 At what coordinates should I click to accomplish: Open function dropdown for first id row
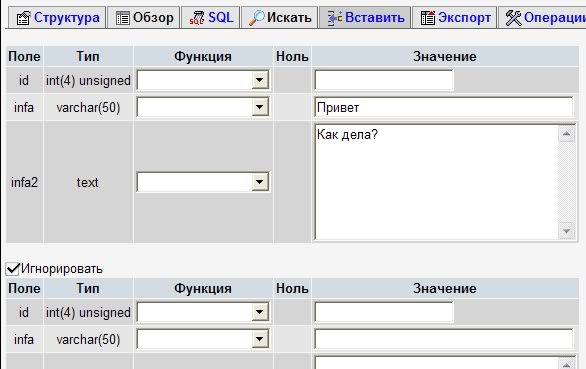coord(260,80)
